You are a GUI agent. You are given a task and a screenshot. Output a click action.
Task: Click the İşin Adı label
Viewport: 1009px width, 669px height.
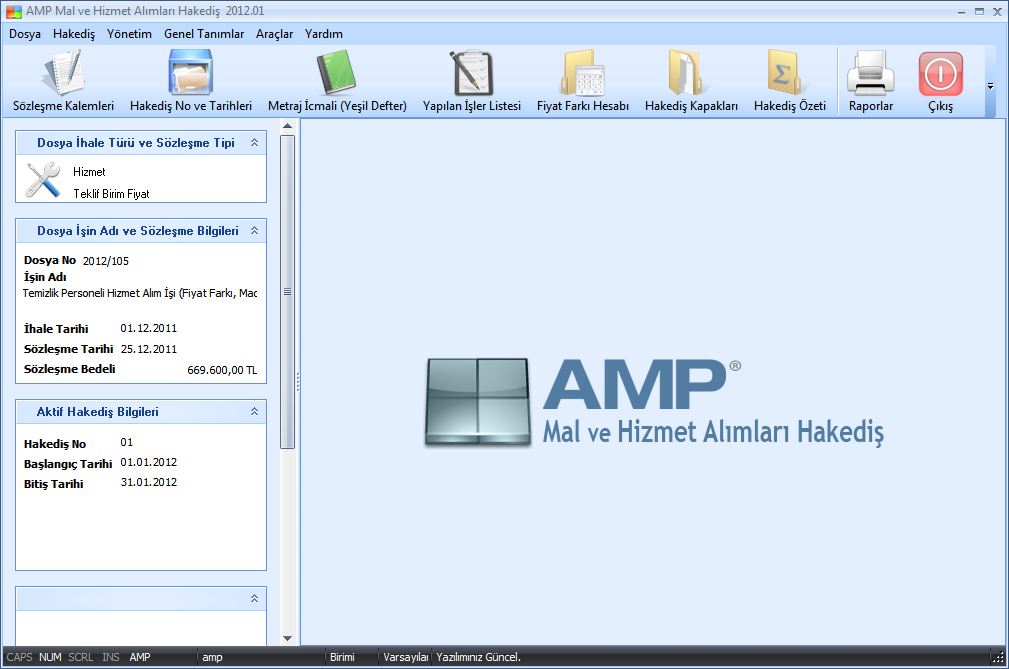point(45,277)
